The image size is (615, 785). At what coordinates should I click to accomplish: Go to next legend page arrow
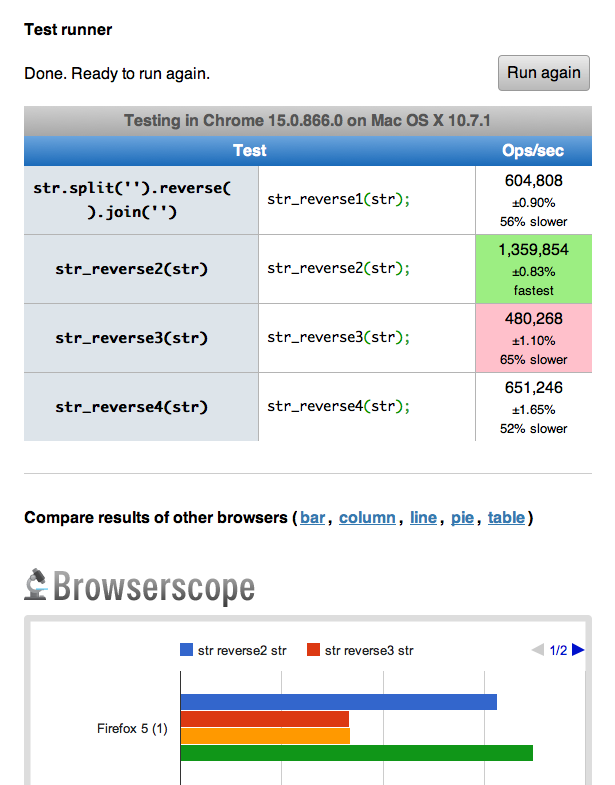[578, 650]
